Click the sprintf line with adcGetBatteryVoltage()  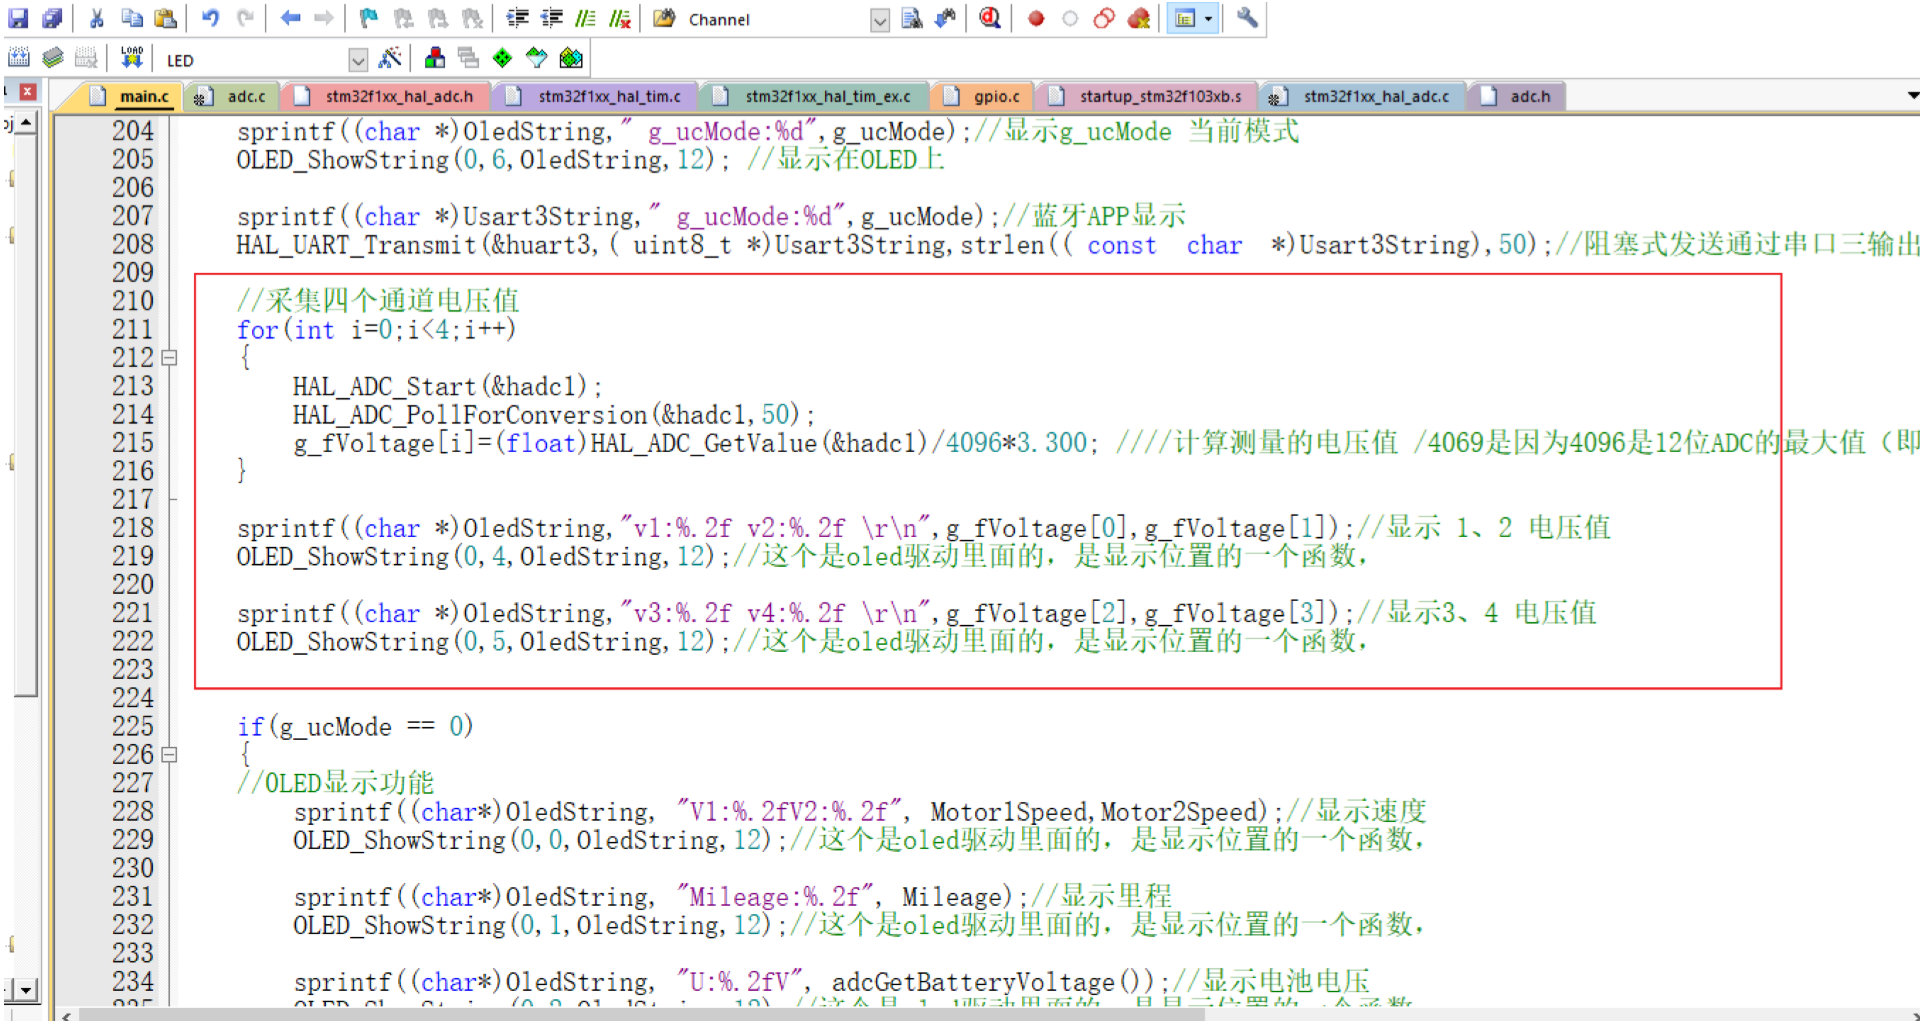point(832,982)
